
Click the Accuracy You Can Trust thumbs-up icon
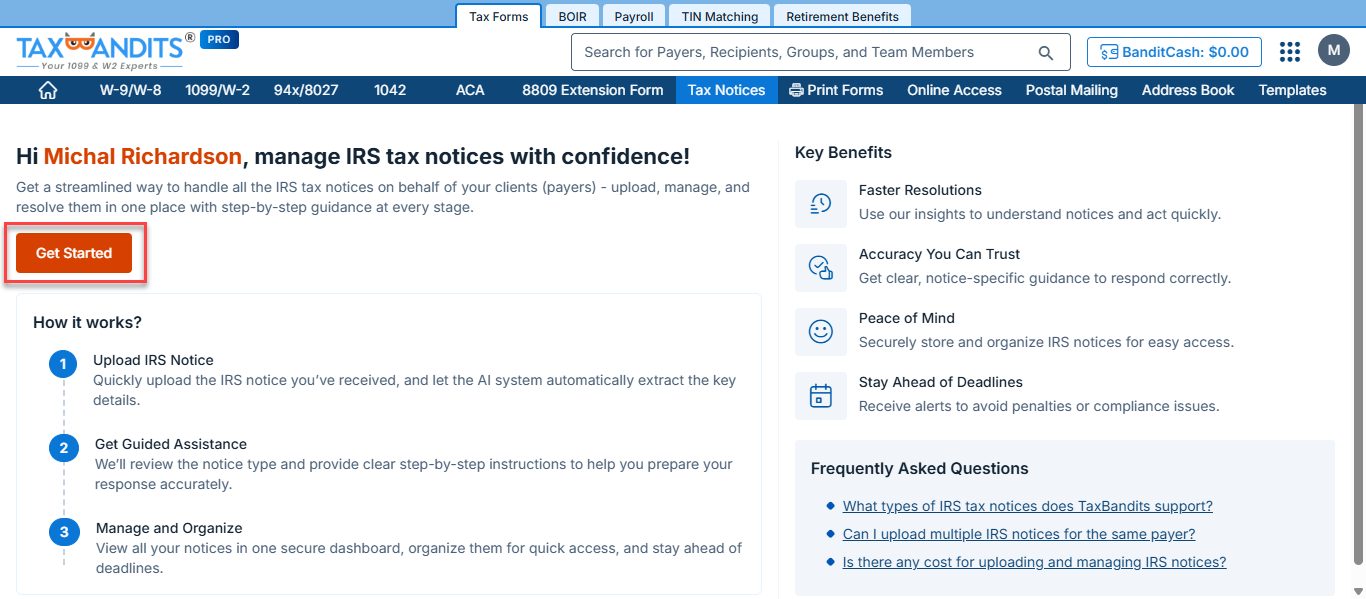[821, 268]
